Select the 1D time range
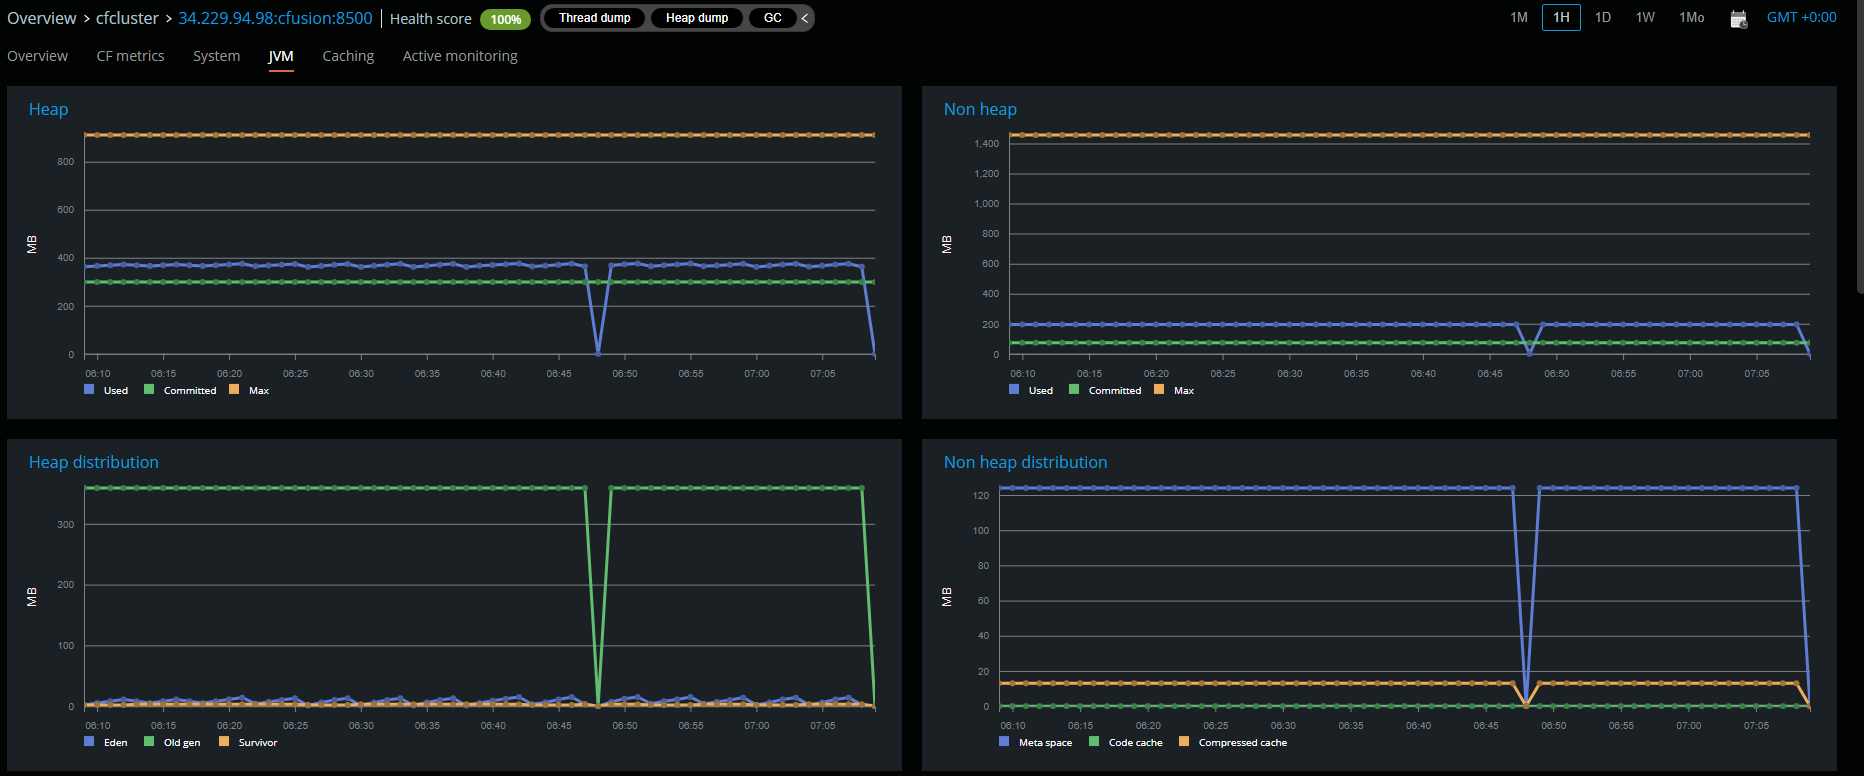The image size is (1864, 776). point(1602,17)
